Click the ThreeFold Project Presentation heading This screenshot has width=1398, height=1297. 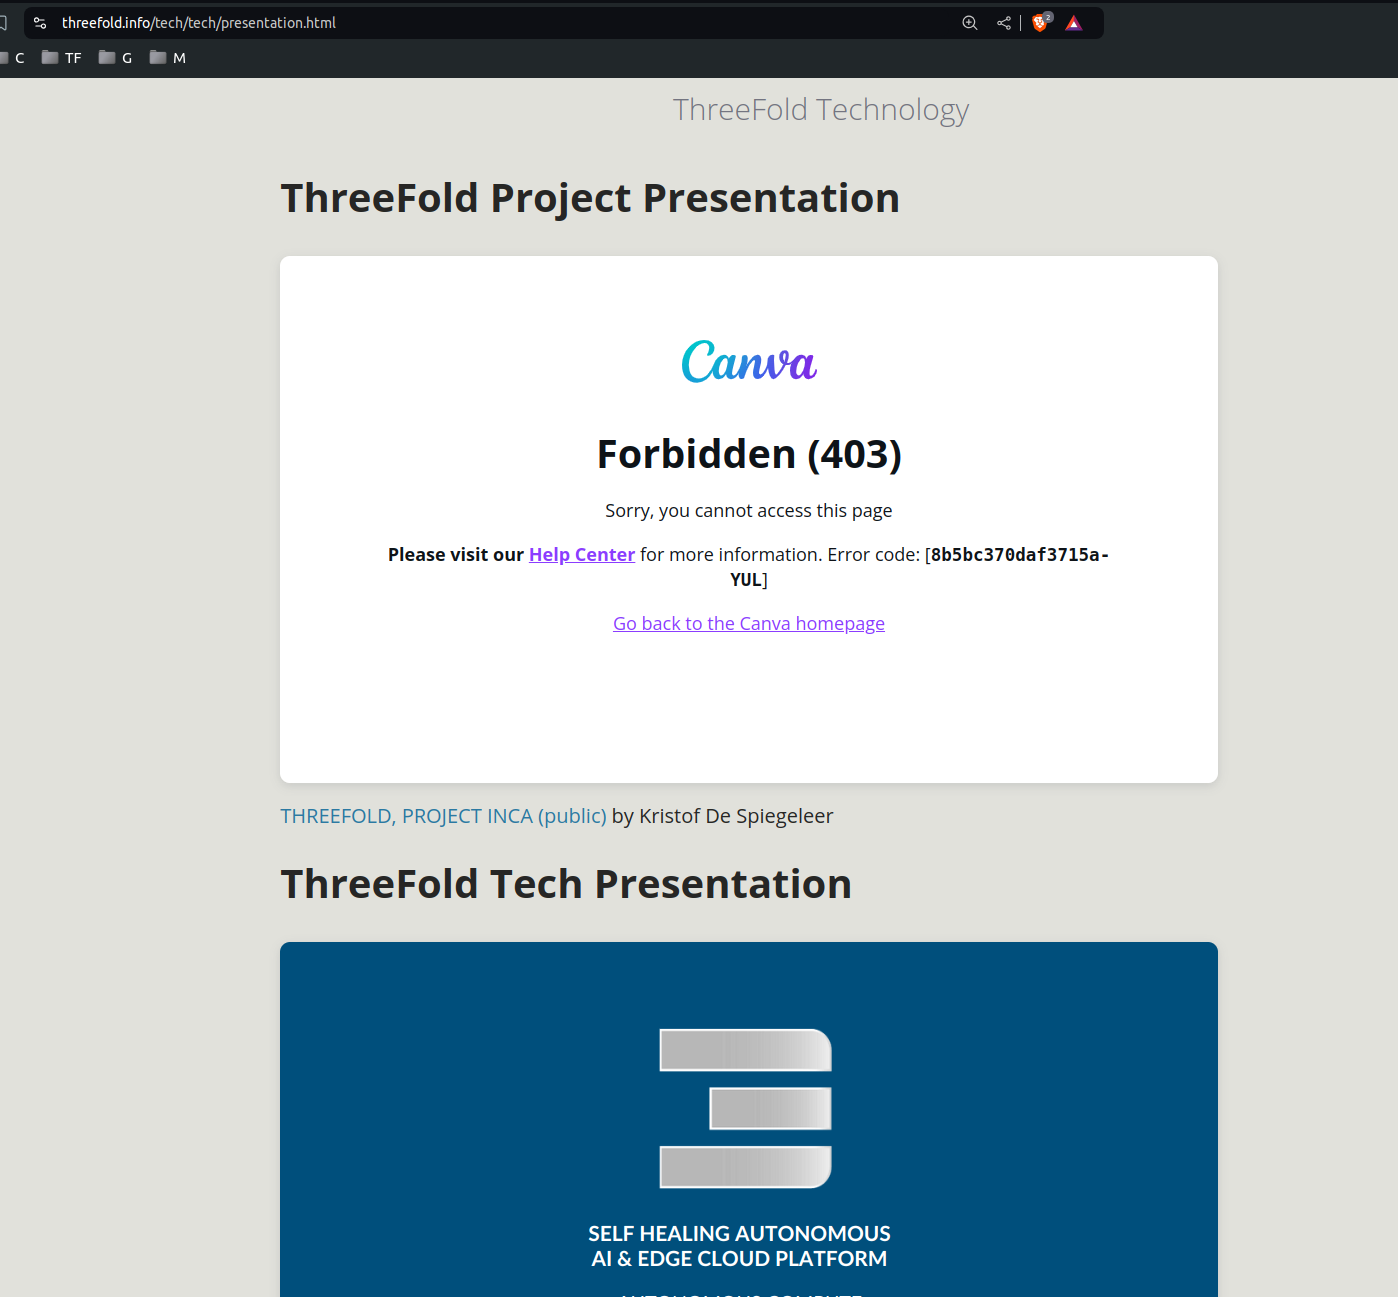[x=590, y=198]
